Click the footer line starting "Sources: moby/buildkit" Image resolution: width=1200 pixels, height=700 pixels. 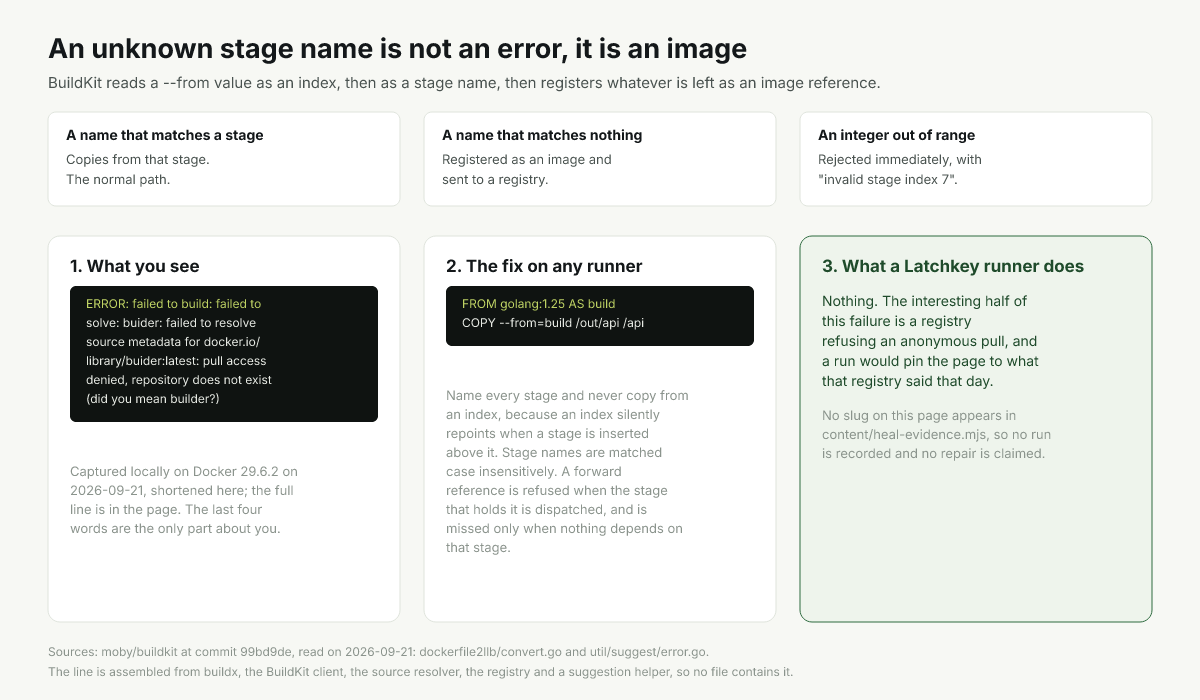pyautogui.click(x=378, y=652)
